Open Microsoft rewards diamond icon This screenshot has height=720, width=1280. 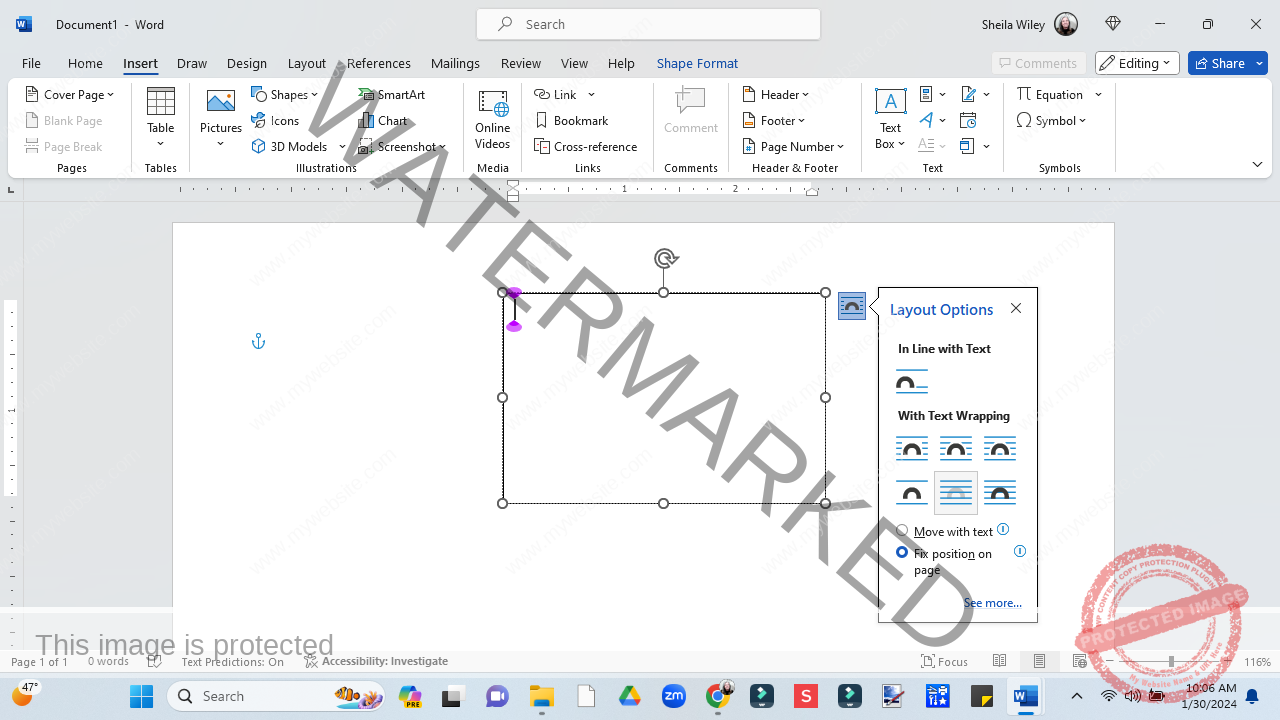1113,24
